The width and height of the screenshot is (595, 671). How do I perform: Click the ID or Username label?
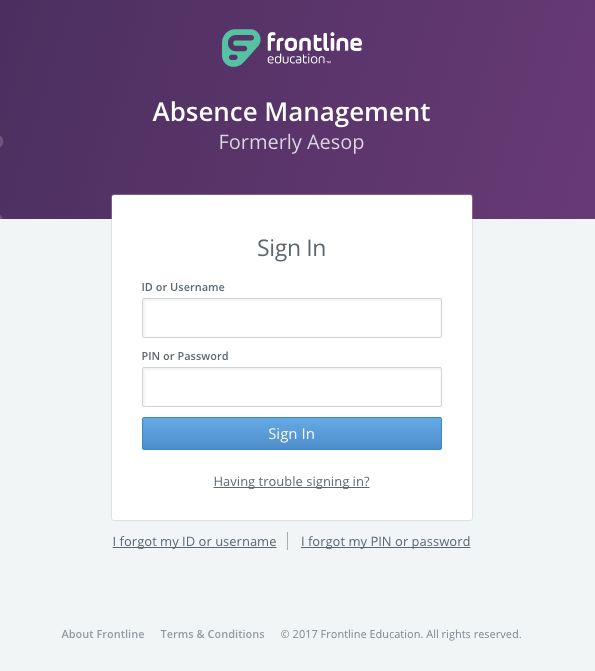183,287
